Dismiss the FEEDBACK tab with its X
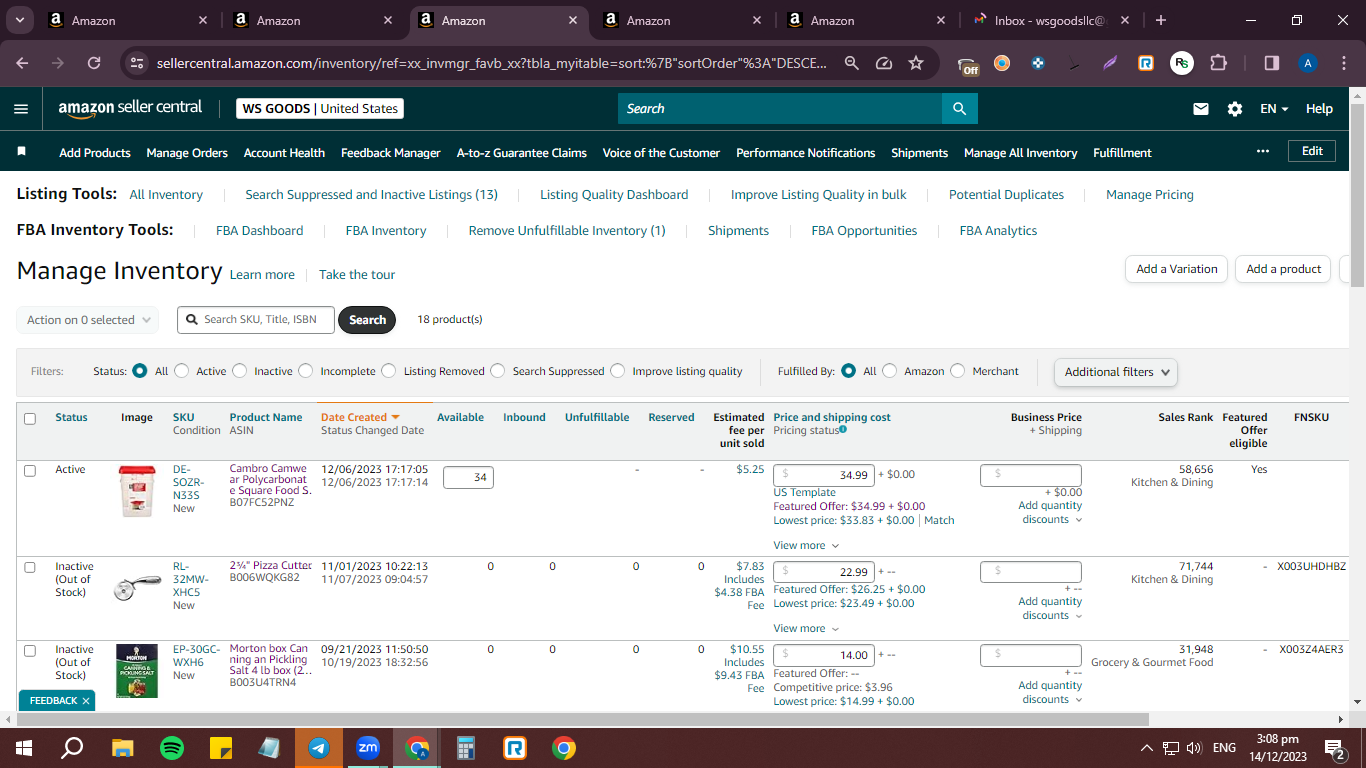Viewport: 1366px width, 768px height. tap(86, 701)
